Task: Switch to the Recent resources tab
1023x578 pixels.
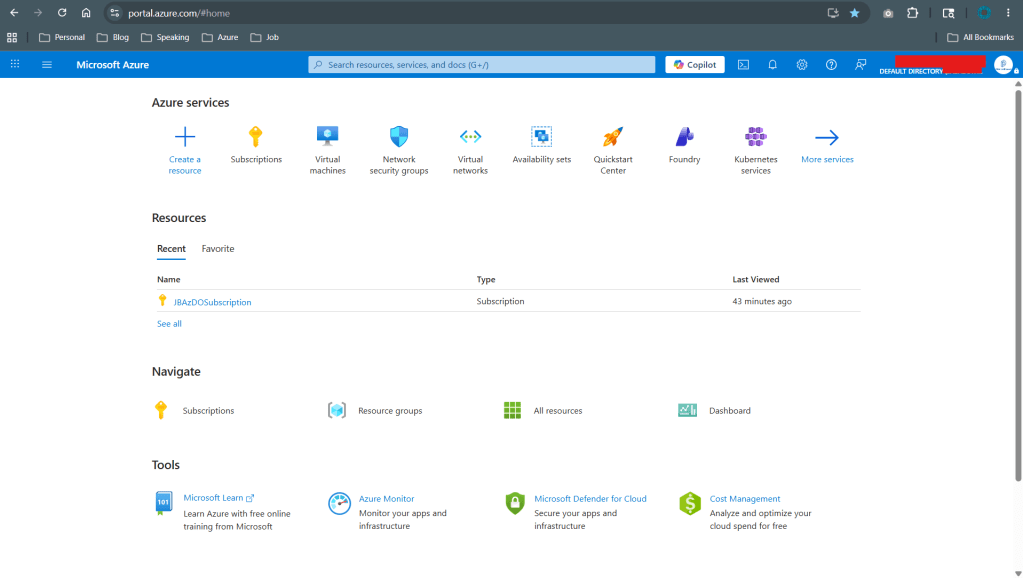Action: coord(171,249)
